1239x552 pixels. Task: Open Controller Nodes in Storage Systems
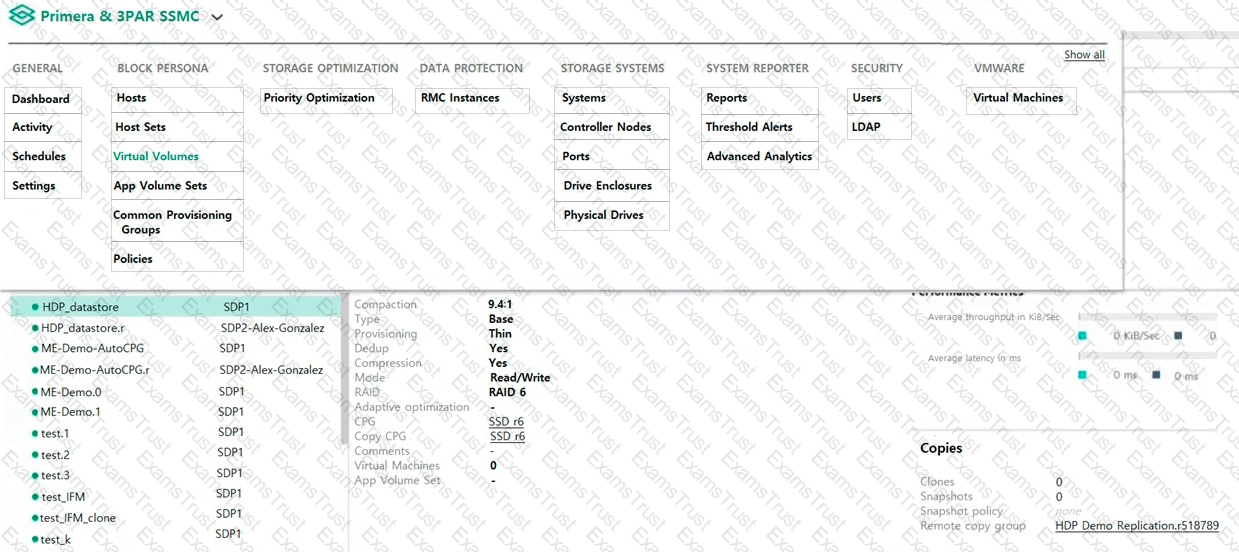pyautogui.click(x=605, y=127)
